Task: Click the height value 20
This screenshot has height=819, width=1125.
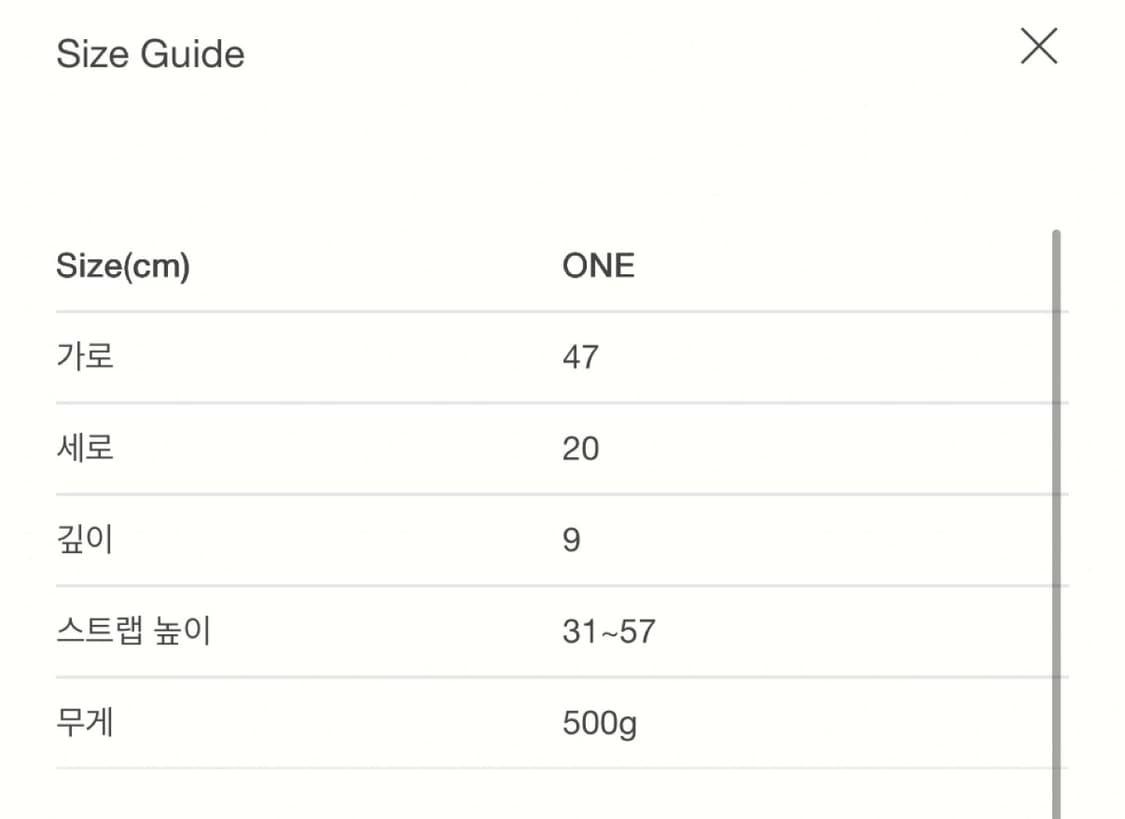Action: click(x=580, y=449)
